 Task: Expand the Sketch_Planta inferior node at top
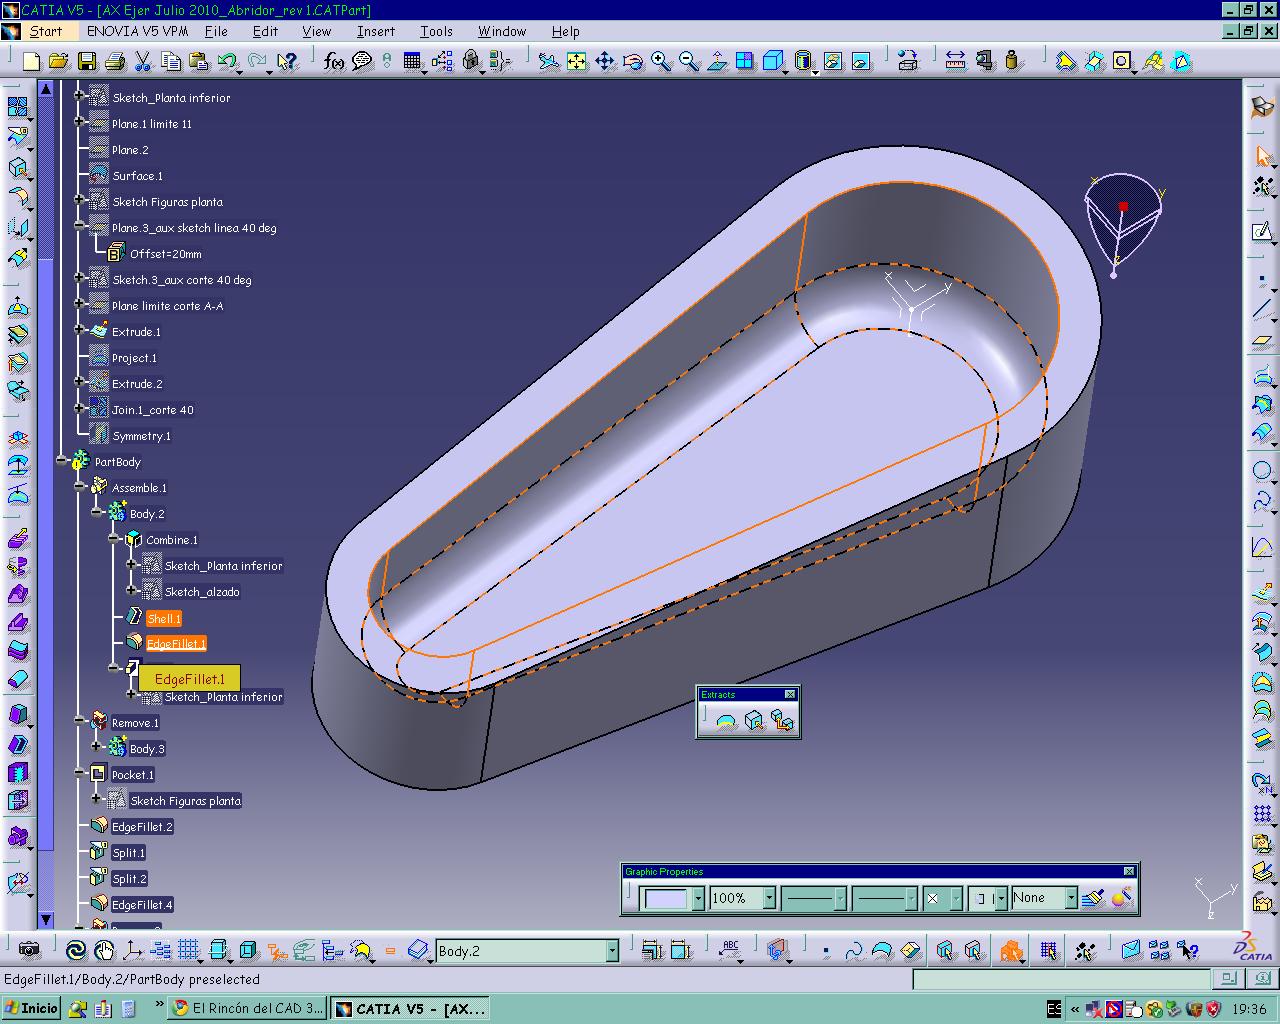[x=79, y=97]
